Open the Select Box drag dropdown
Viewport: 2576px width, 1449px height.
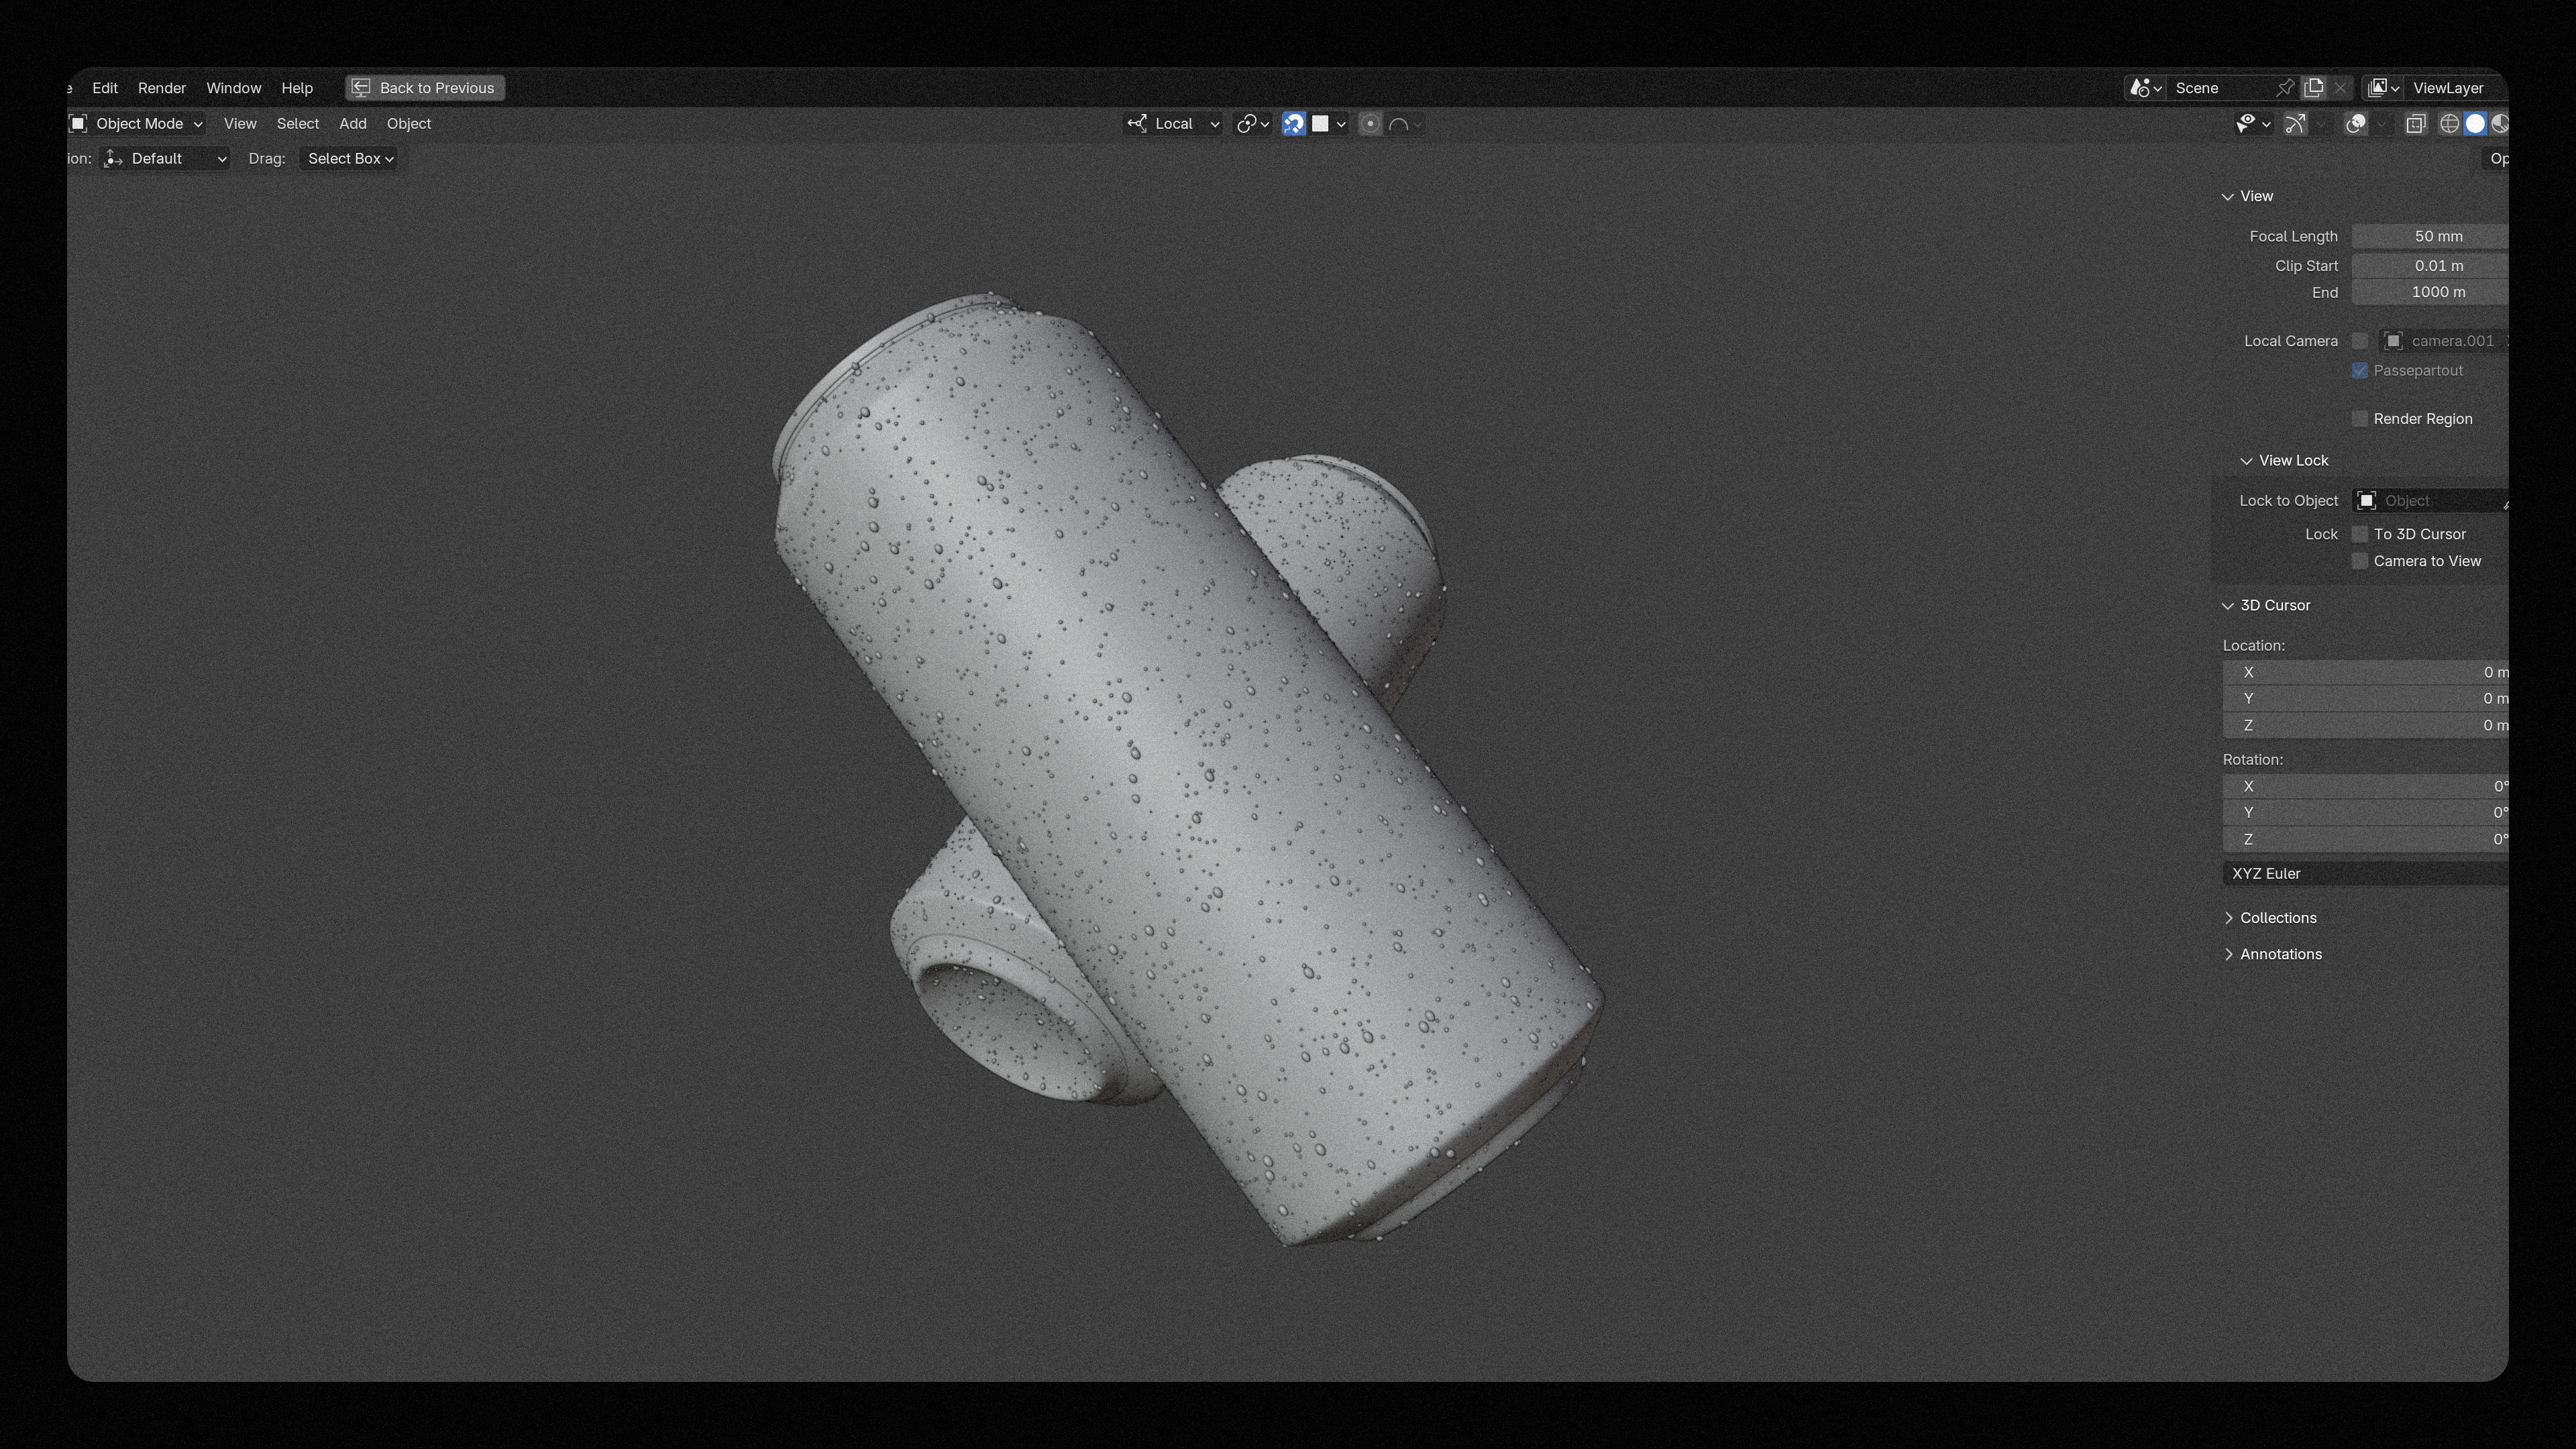pyautogui.click(x=349, y=159)
